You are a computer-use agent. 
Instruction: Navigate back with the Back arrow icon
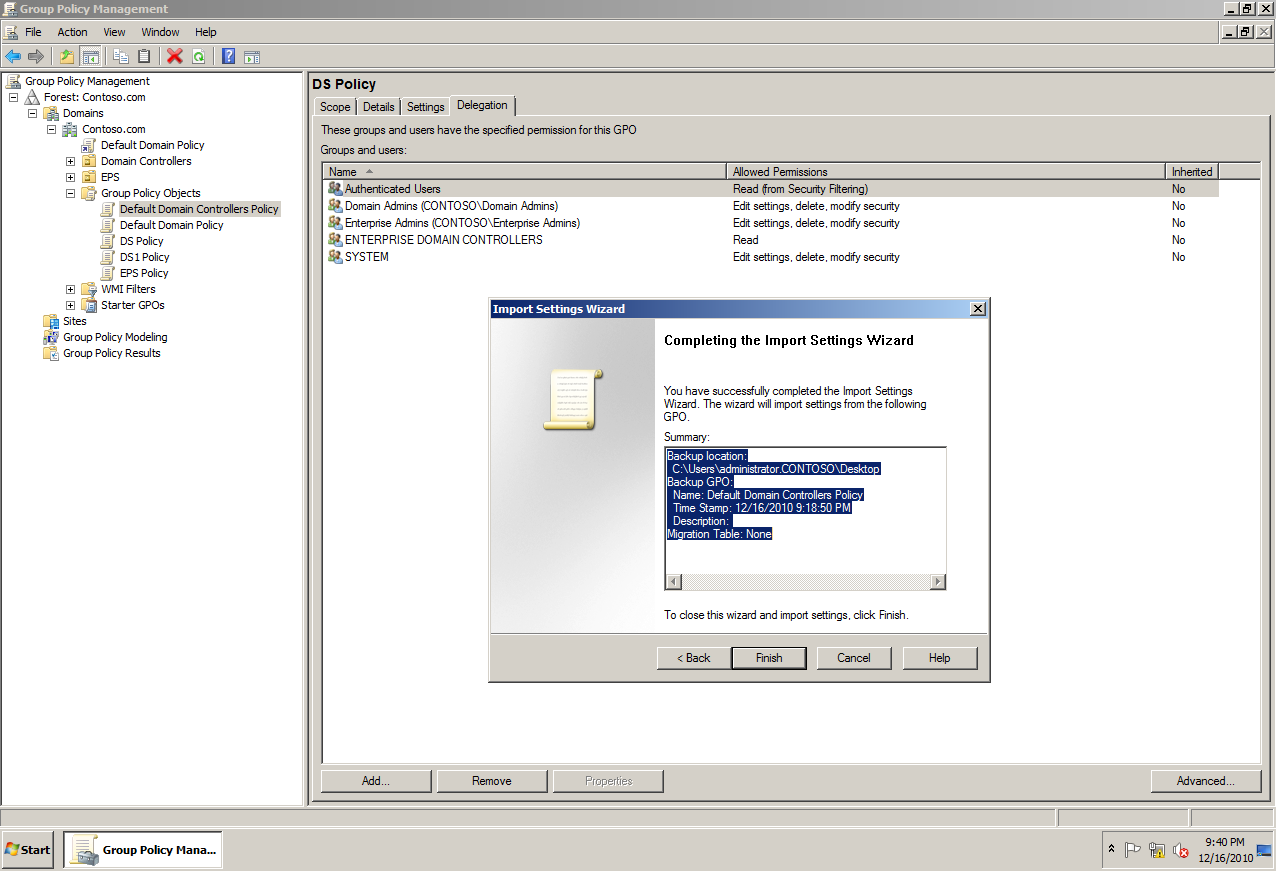pyautogui.click(x=13, y=56)
